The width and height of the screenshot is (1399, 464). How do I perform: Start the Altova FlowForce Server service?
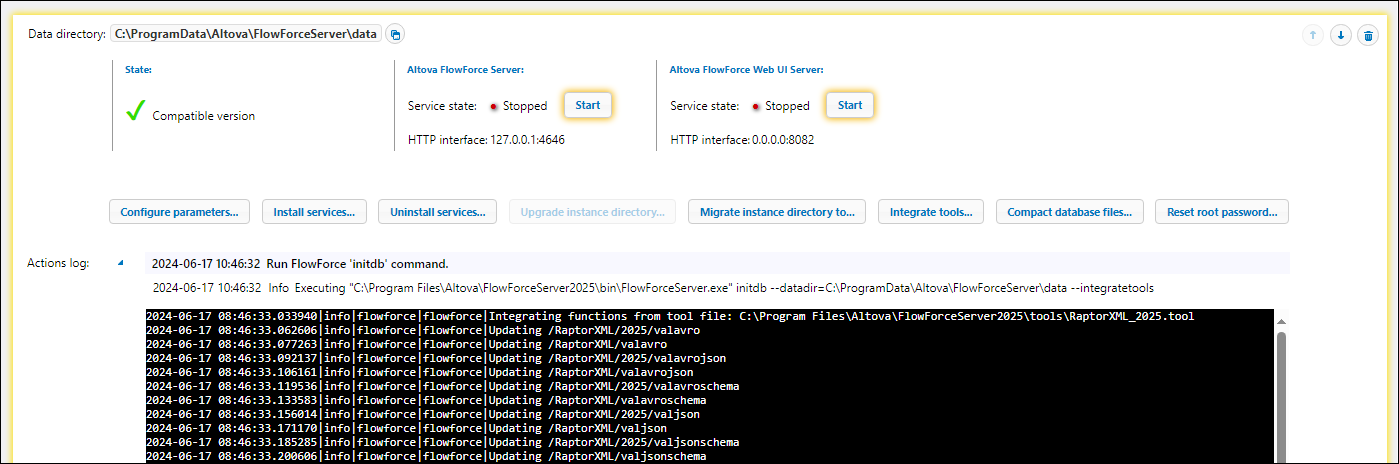(x=587, y=105)
